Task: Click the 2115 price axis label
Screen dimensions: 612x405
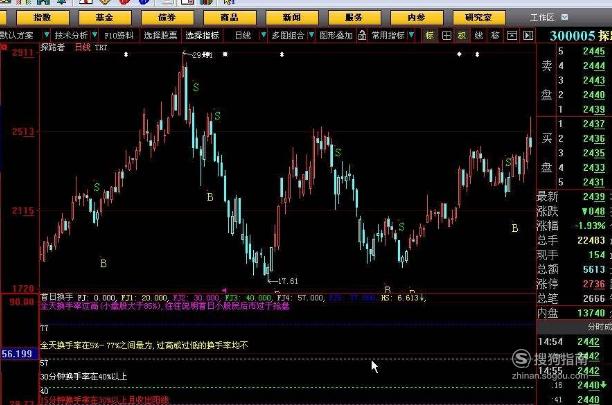Action: click(x=23, y=211)
